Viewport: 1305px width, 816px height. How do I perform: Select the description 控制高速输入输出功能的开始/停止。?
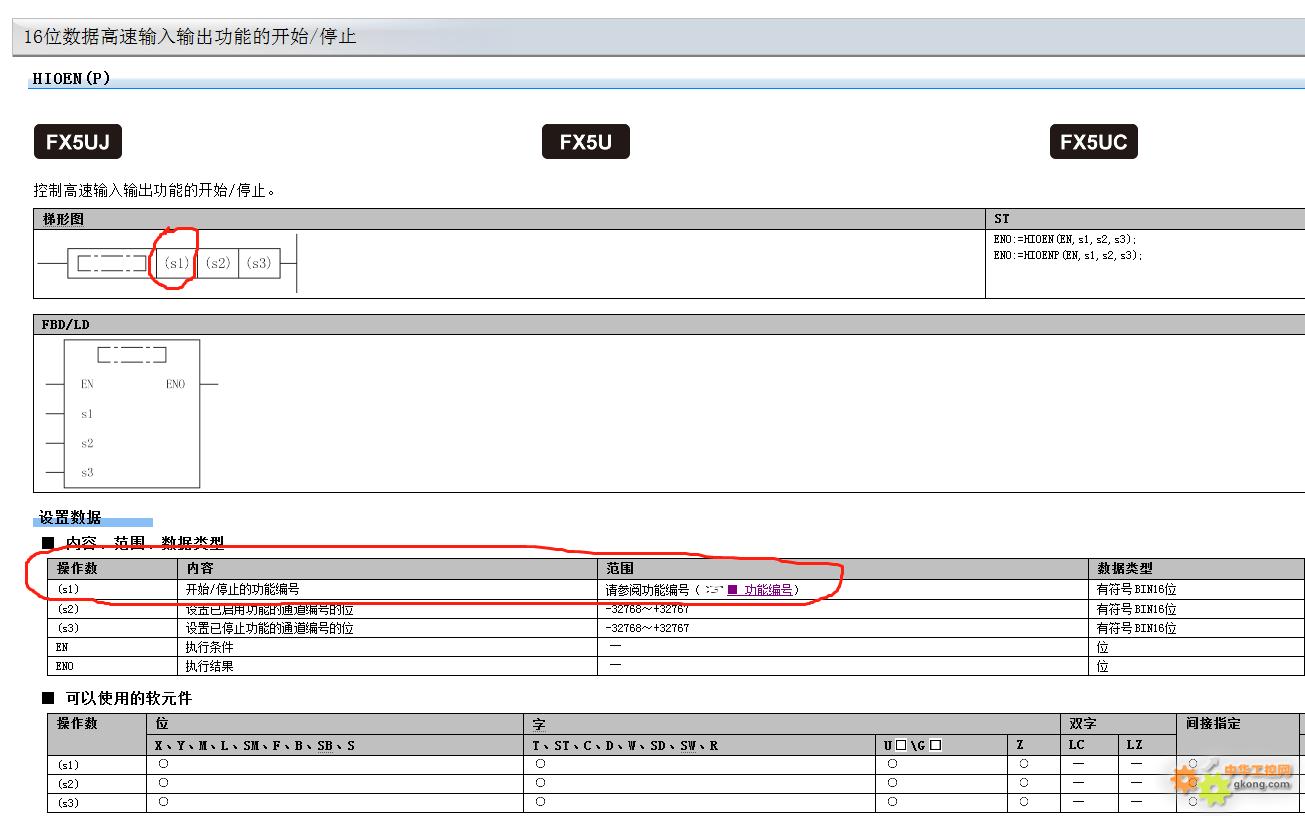click(x=155, y=190)
